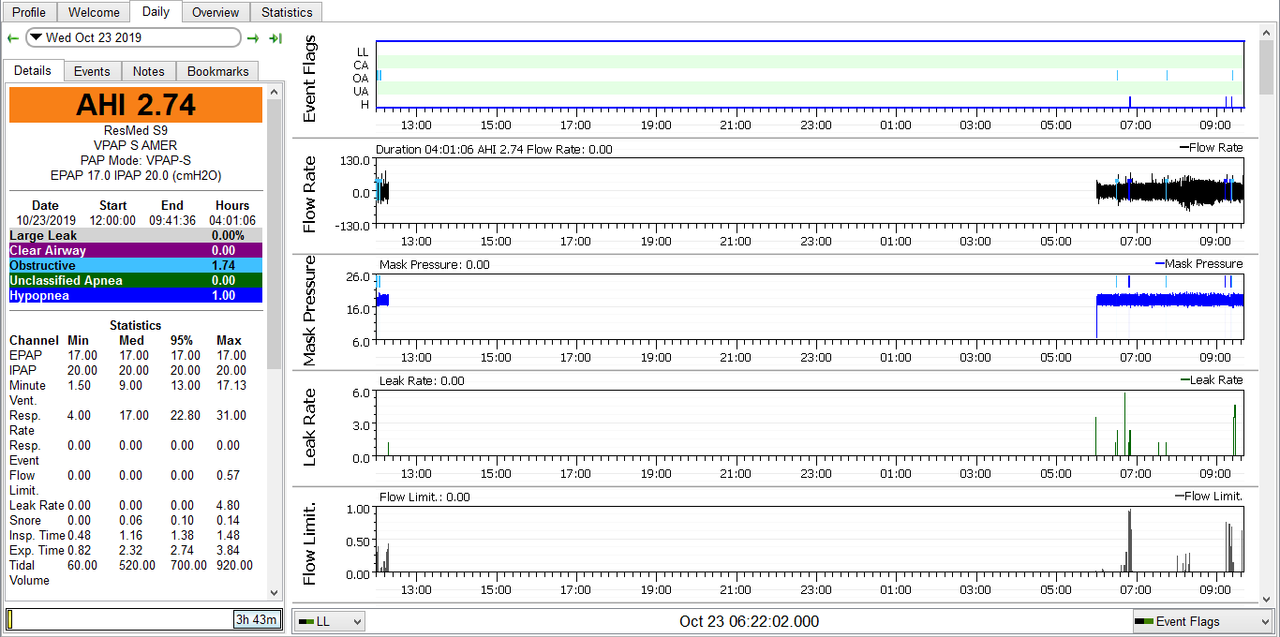The width and height of the screenshot is (1280, 637).
Task: Go to previous day arrow
Action: click(x=13, y=38)
